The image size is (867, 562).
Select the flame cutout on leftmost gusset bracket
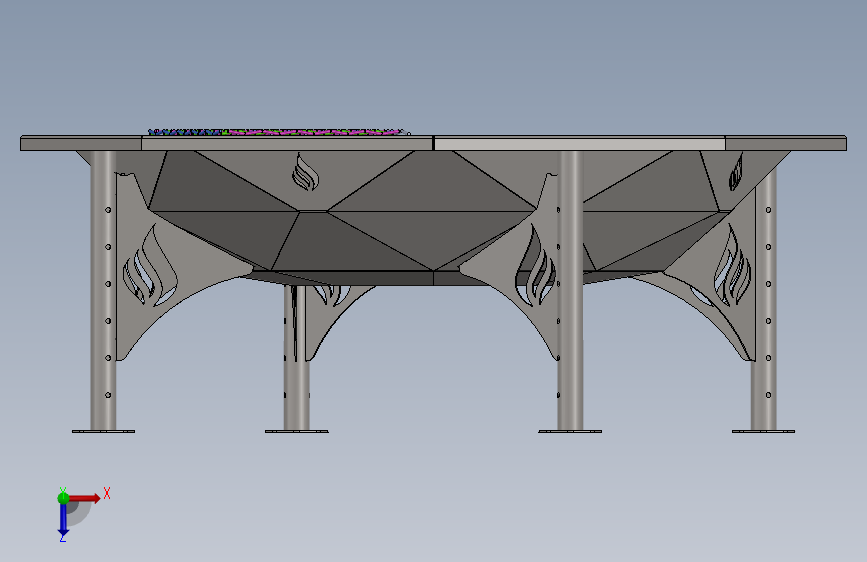pos(150,267)
